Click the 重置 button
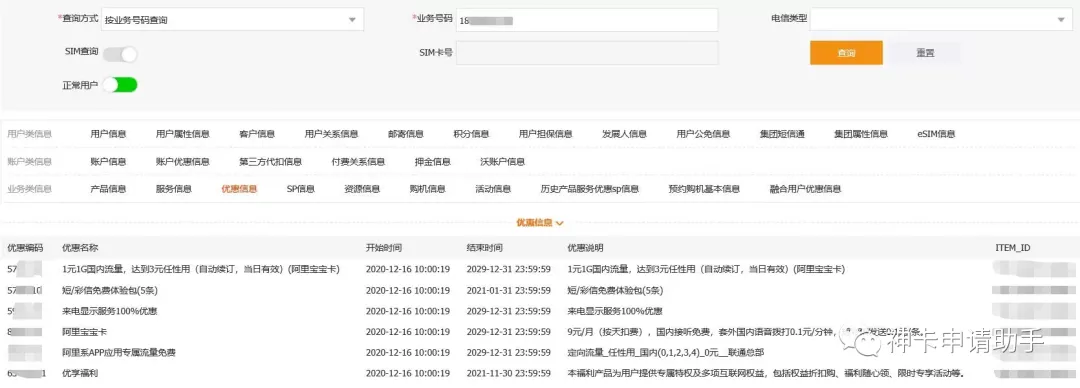The height and width of the screenshot is (388, 1080). tap(925, 53)
